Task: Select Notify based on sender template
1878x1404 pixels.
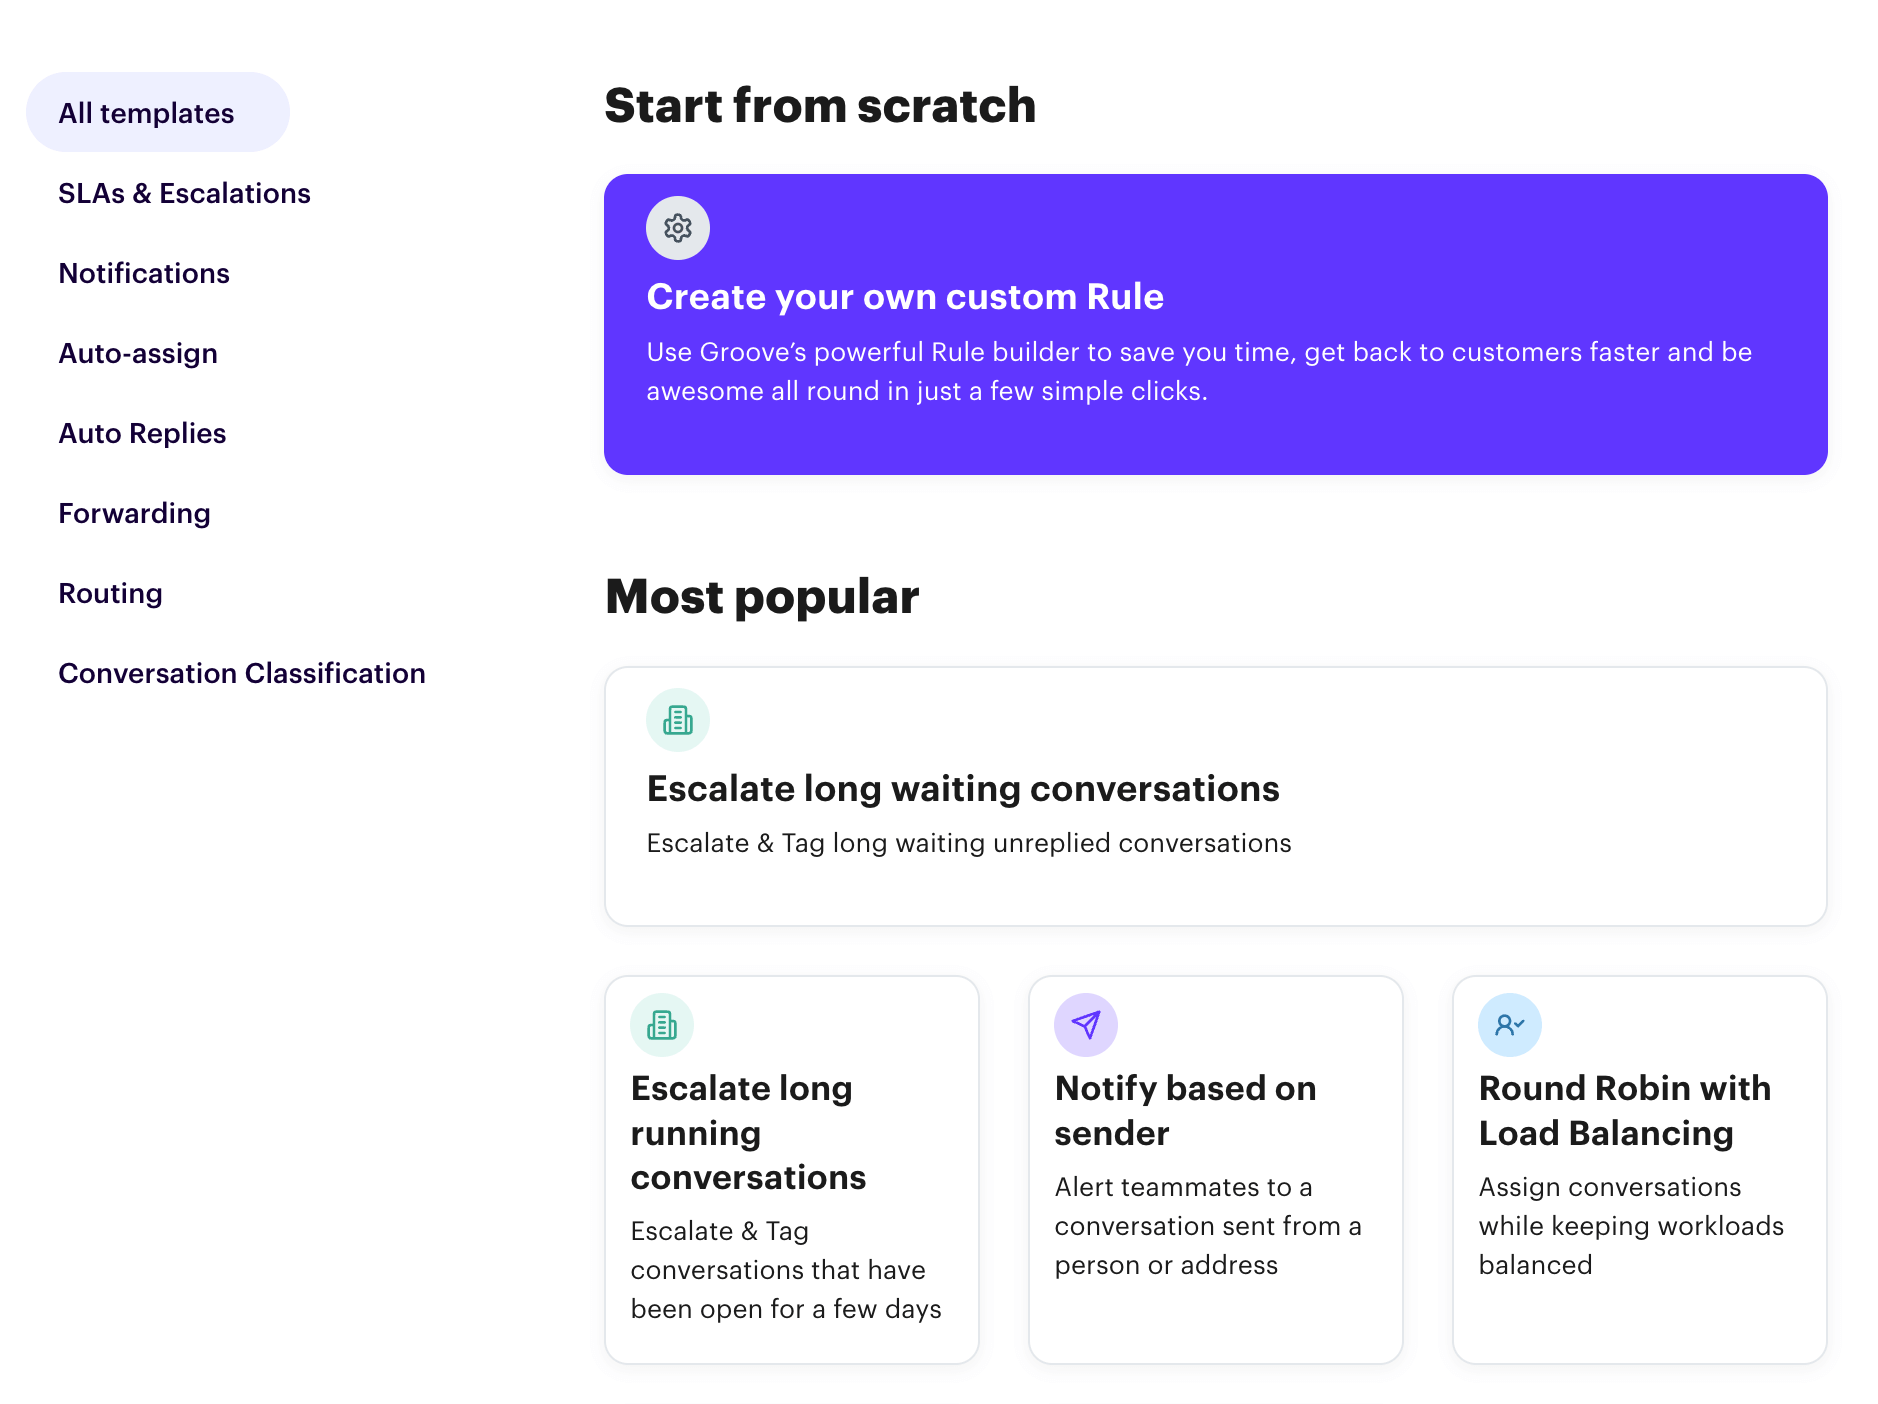Action: click(x=1216, y=1170)
